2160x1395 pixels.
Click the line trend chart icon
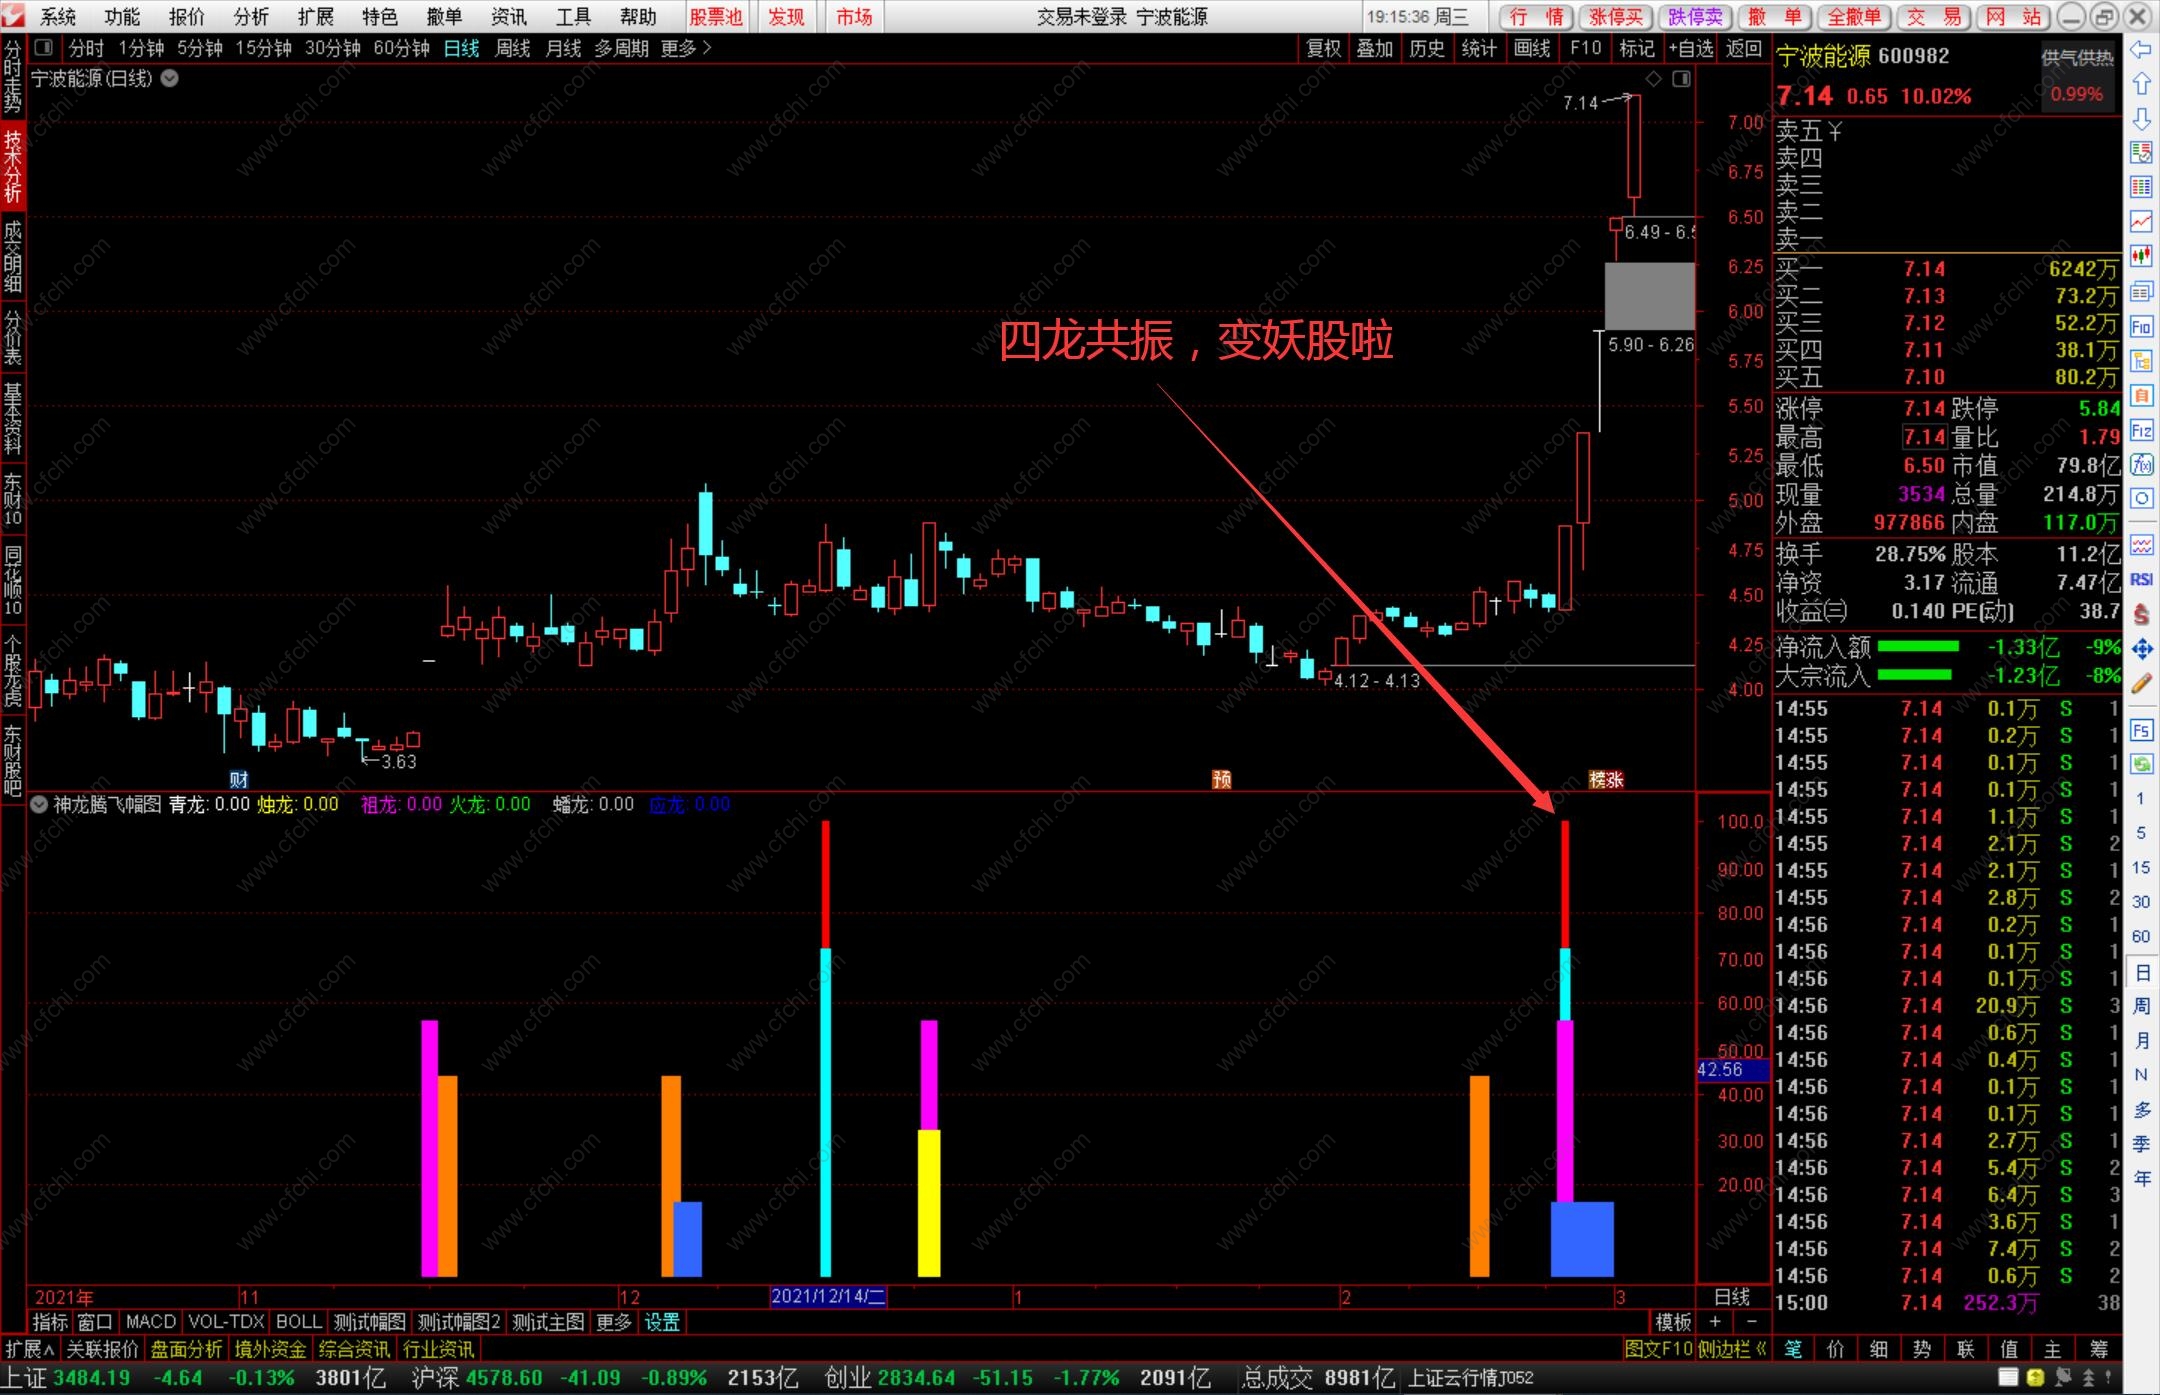coord(2141,221)
